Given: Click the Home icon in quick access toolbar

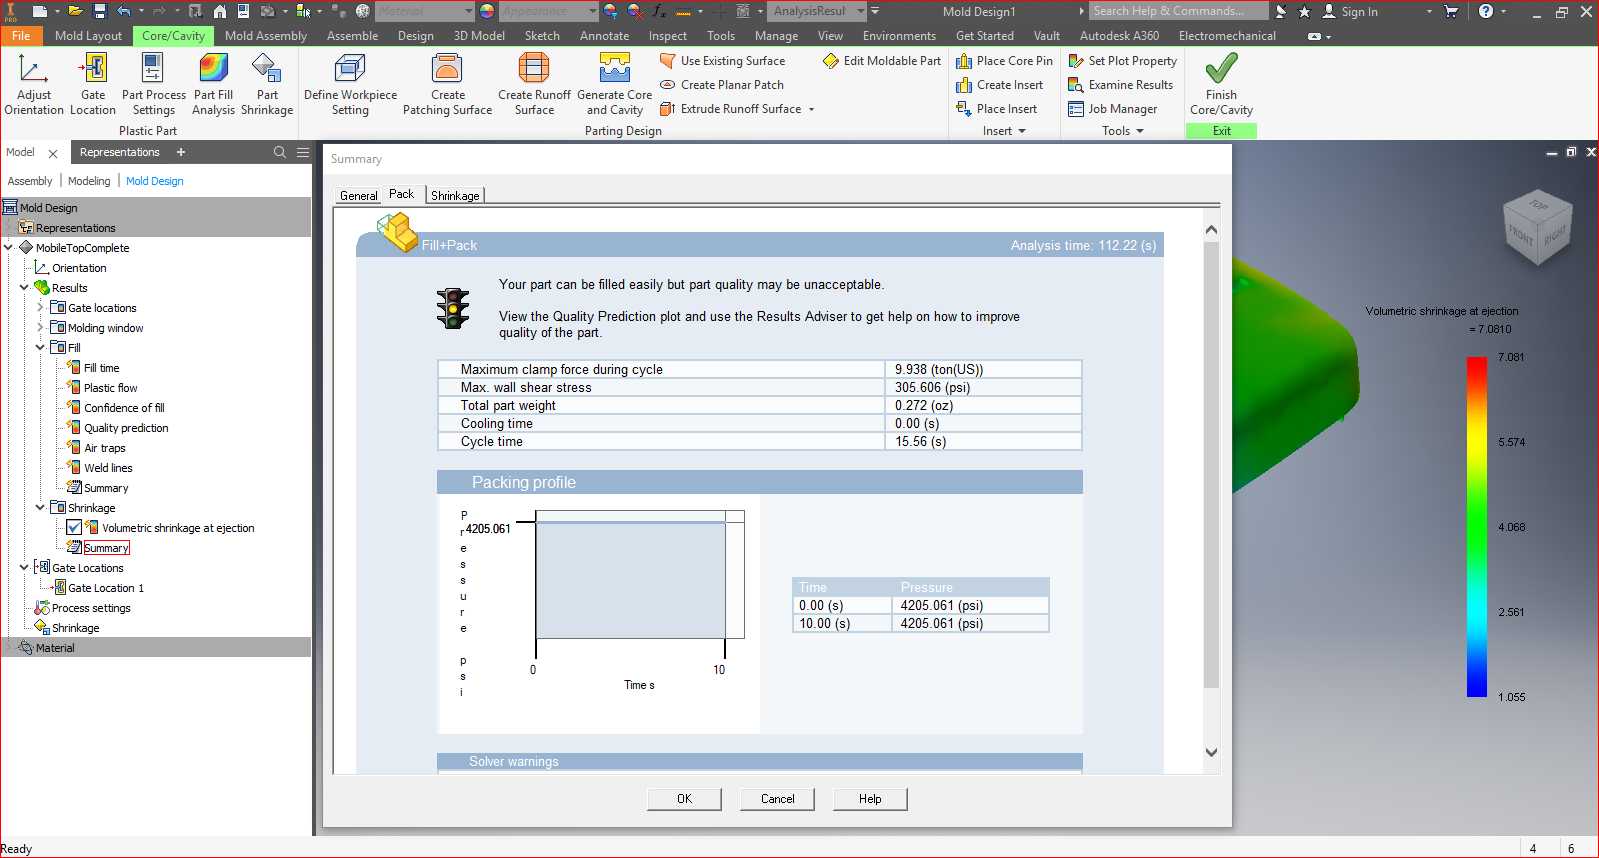Looking at the screenshot, I should (x=220, y=11).
